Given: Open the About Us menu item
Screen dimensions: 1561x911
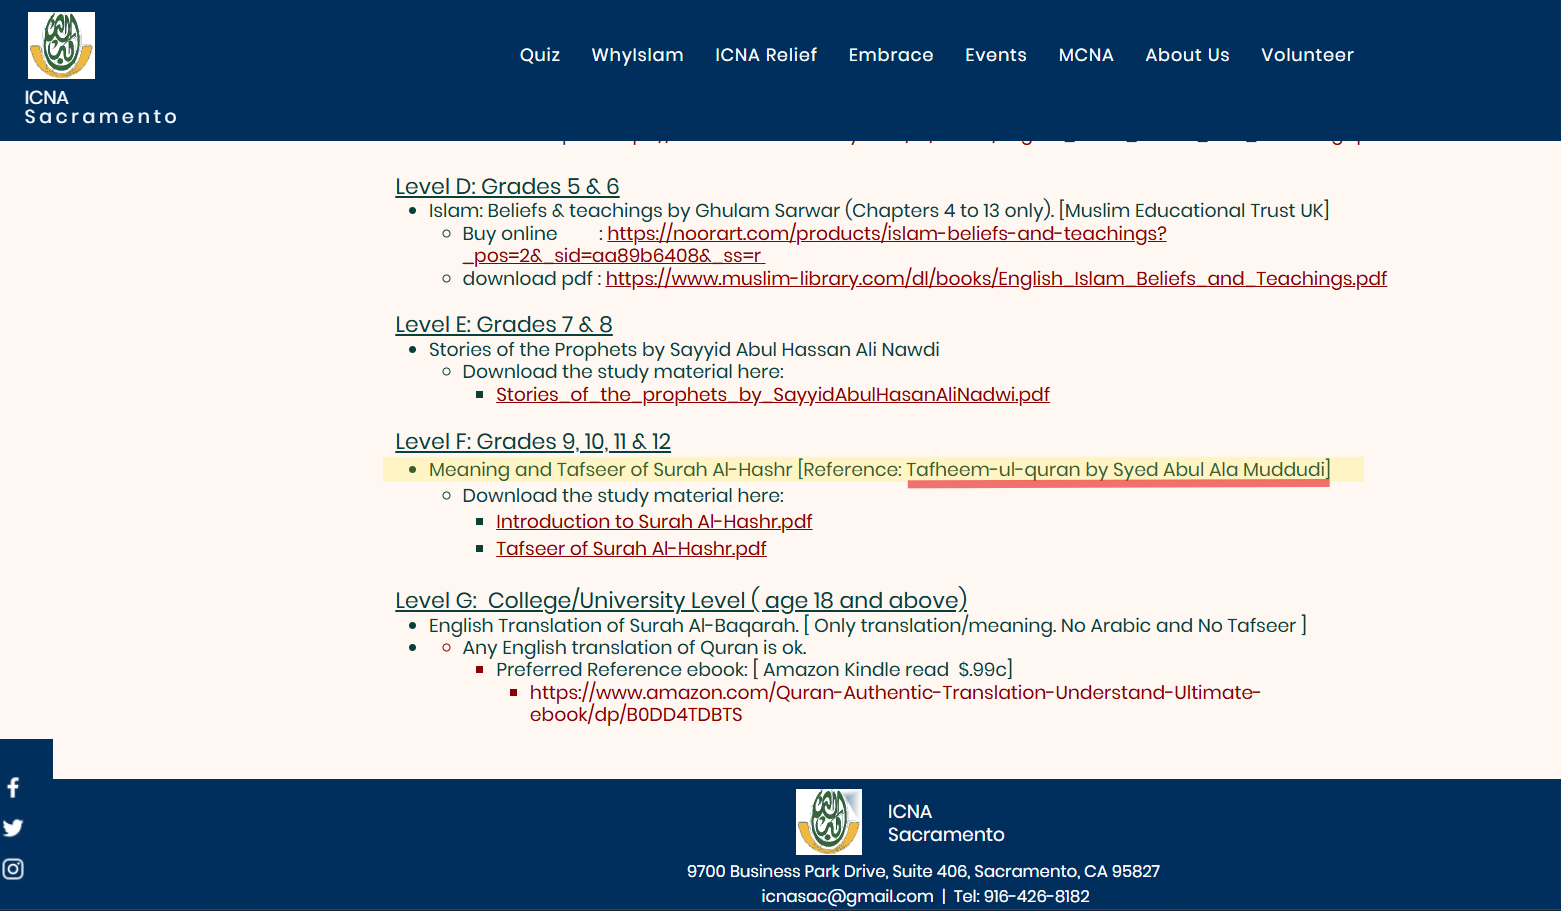Looking at the screenshot, I should coord(1187,55).
